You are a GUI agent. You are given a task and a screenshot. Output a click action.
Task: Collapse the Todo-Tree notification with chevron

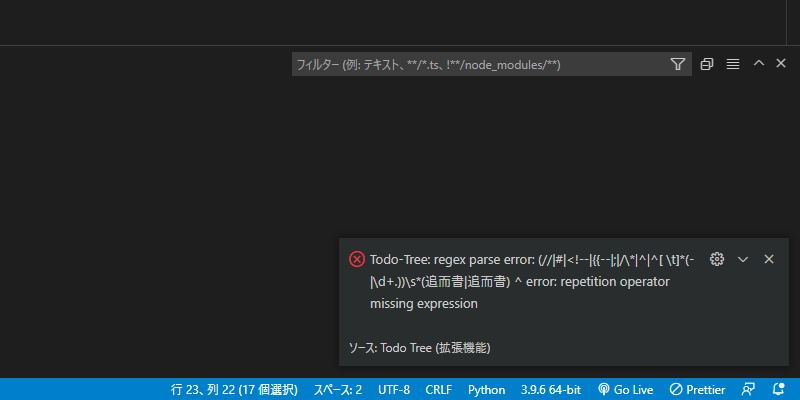(x=743, y=259)
